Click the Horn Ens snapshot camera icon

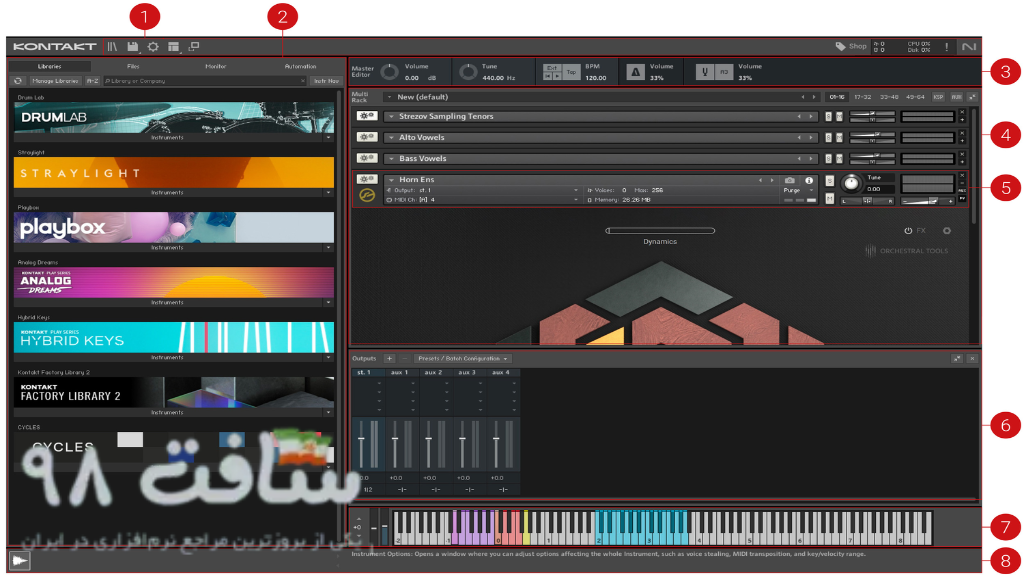pos(790,180)
